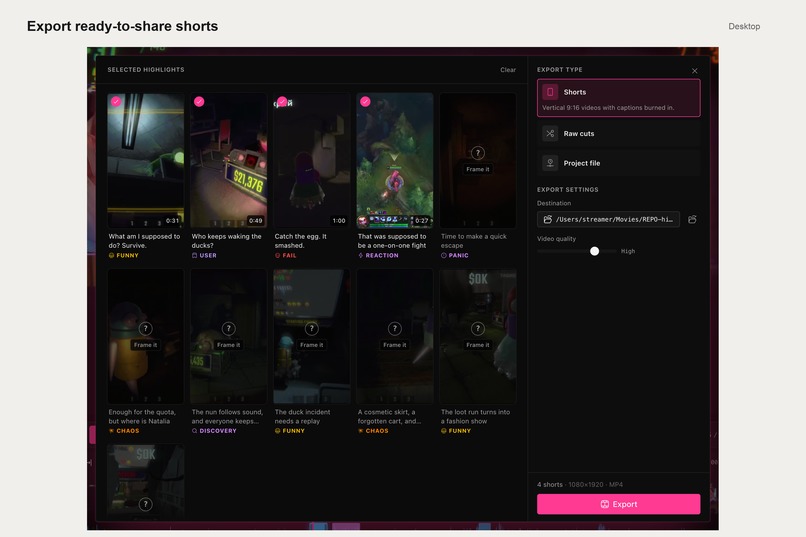Screen dimensions: 806x537
Task: Click 'Frame it' label on 'Time to make a quick escape'
Action: [x=478, y=169]
